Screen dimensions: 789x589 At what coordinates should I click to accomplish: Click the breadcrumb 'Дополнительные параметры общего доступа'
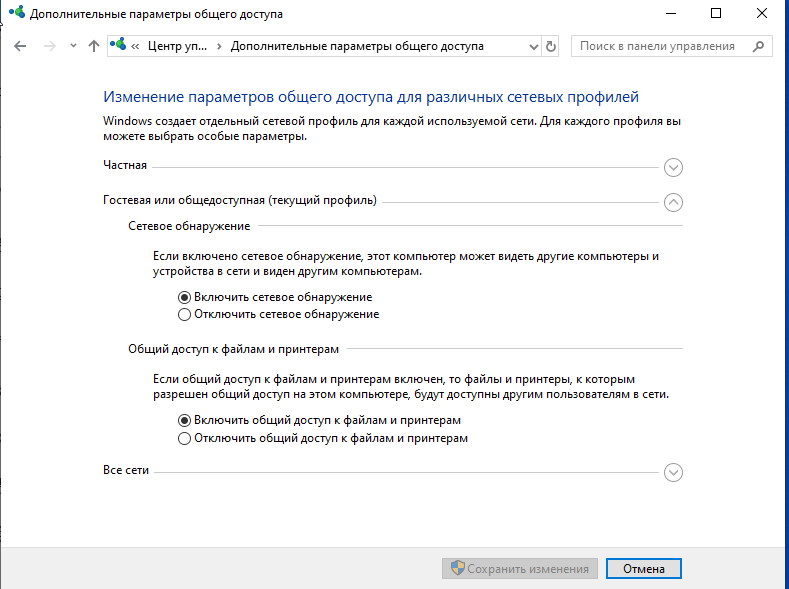click(357, 46)
